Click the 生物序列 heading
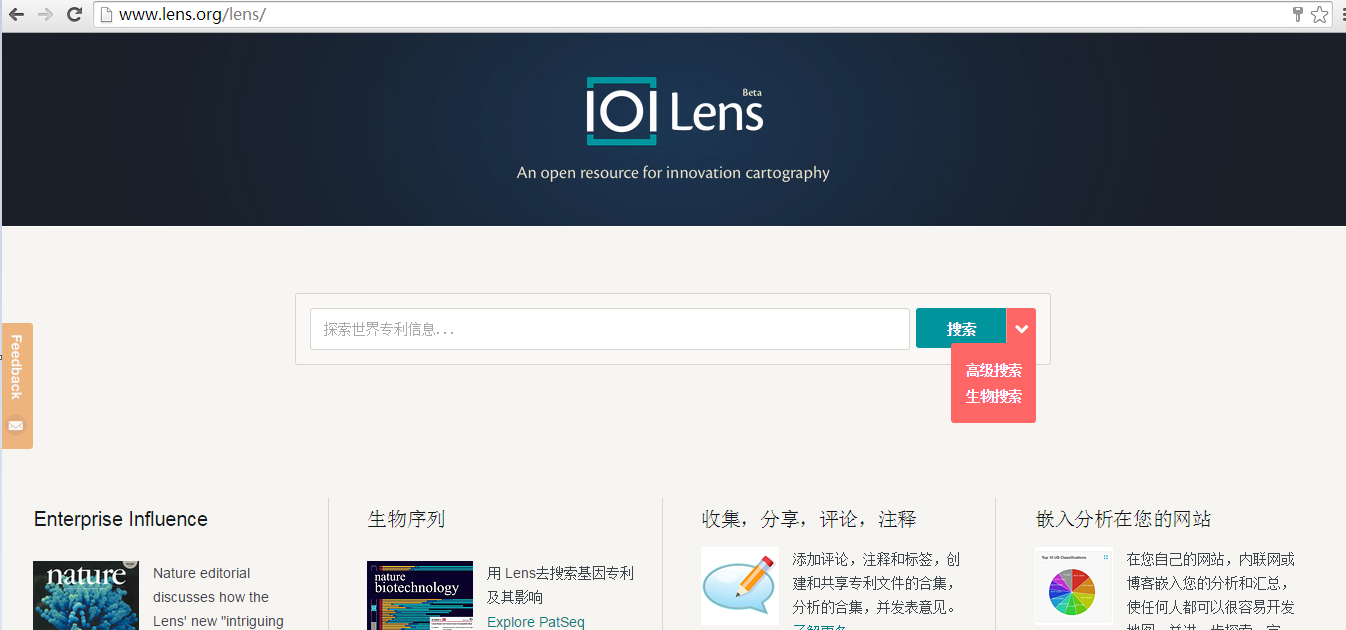 (x=406, y=519)
